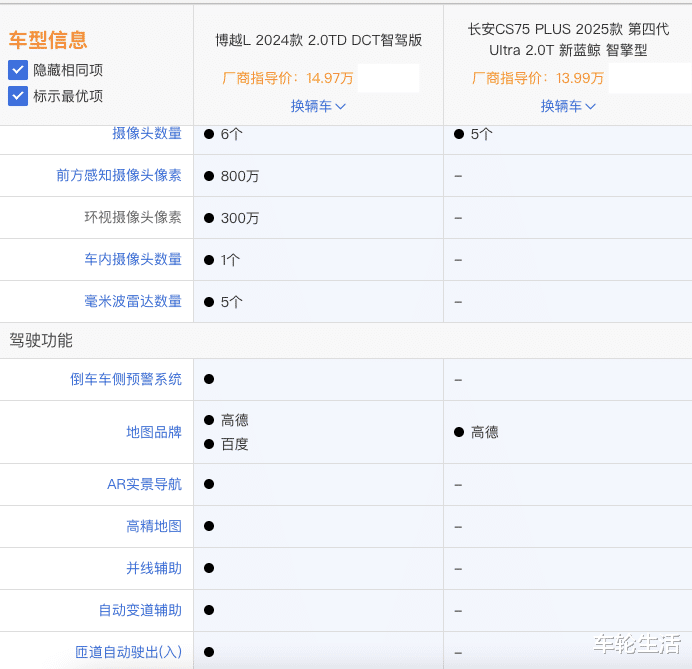The height and width of the screenshot is (669, 692).
Task: Select 高德 in the 长安CS75 column
Action: [x=485, y=432]
